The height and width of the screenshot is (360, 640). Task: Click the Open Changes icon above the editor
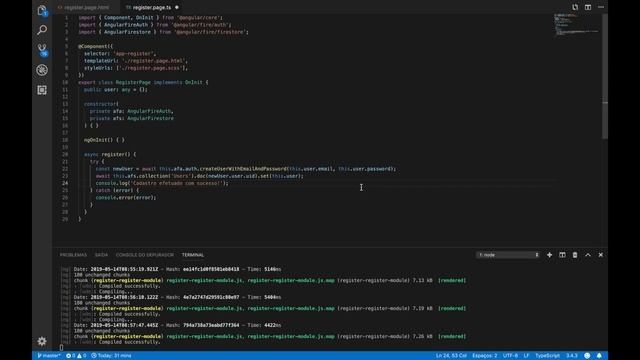tap(575, 7)
